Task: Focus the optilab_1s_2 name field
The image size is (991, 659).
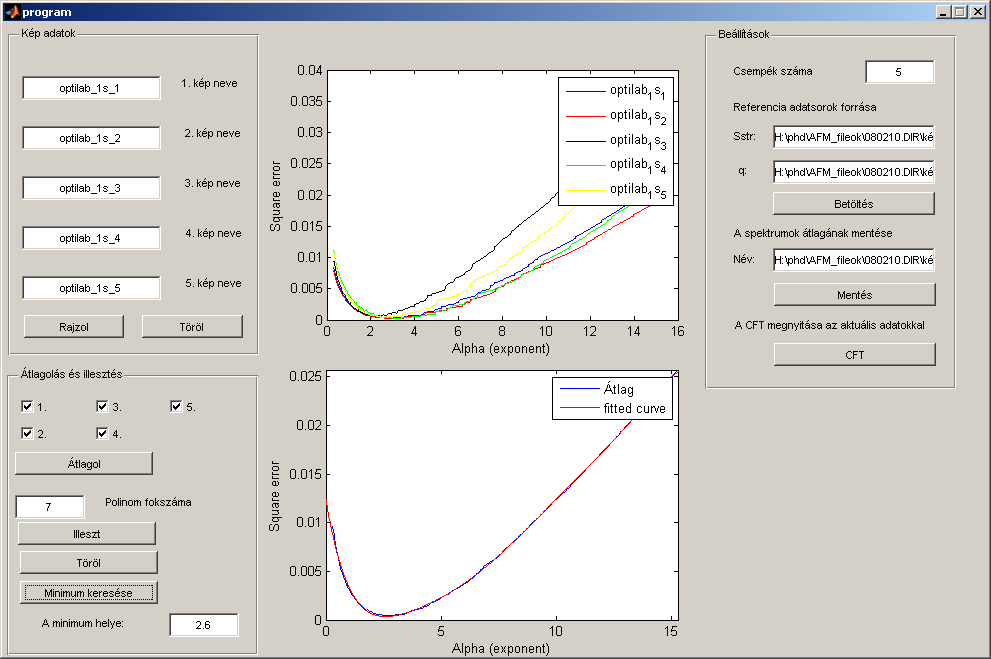Action: click(x=92, y=138)
